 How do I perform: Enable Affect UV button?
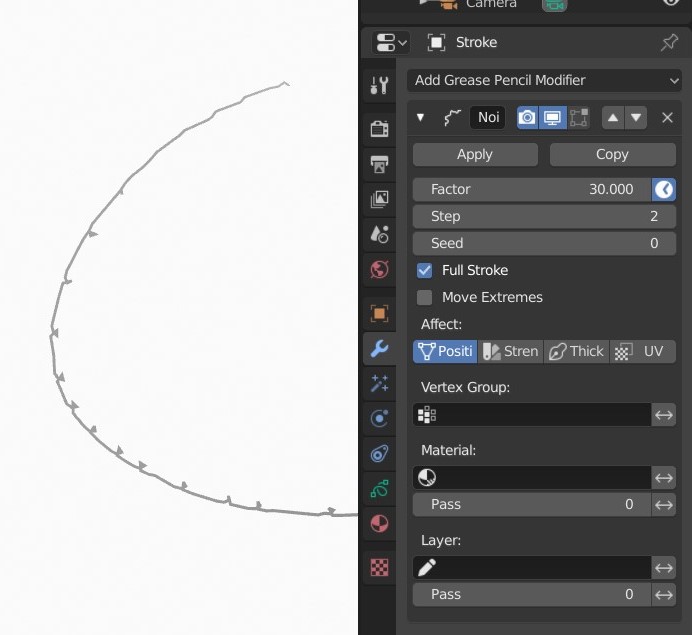click(x=643, y=351)
